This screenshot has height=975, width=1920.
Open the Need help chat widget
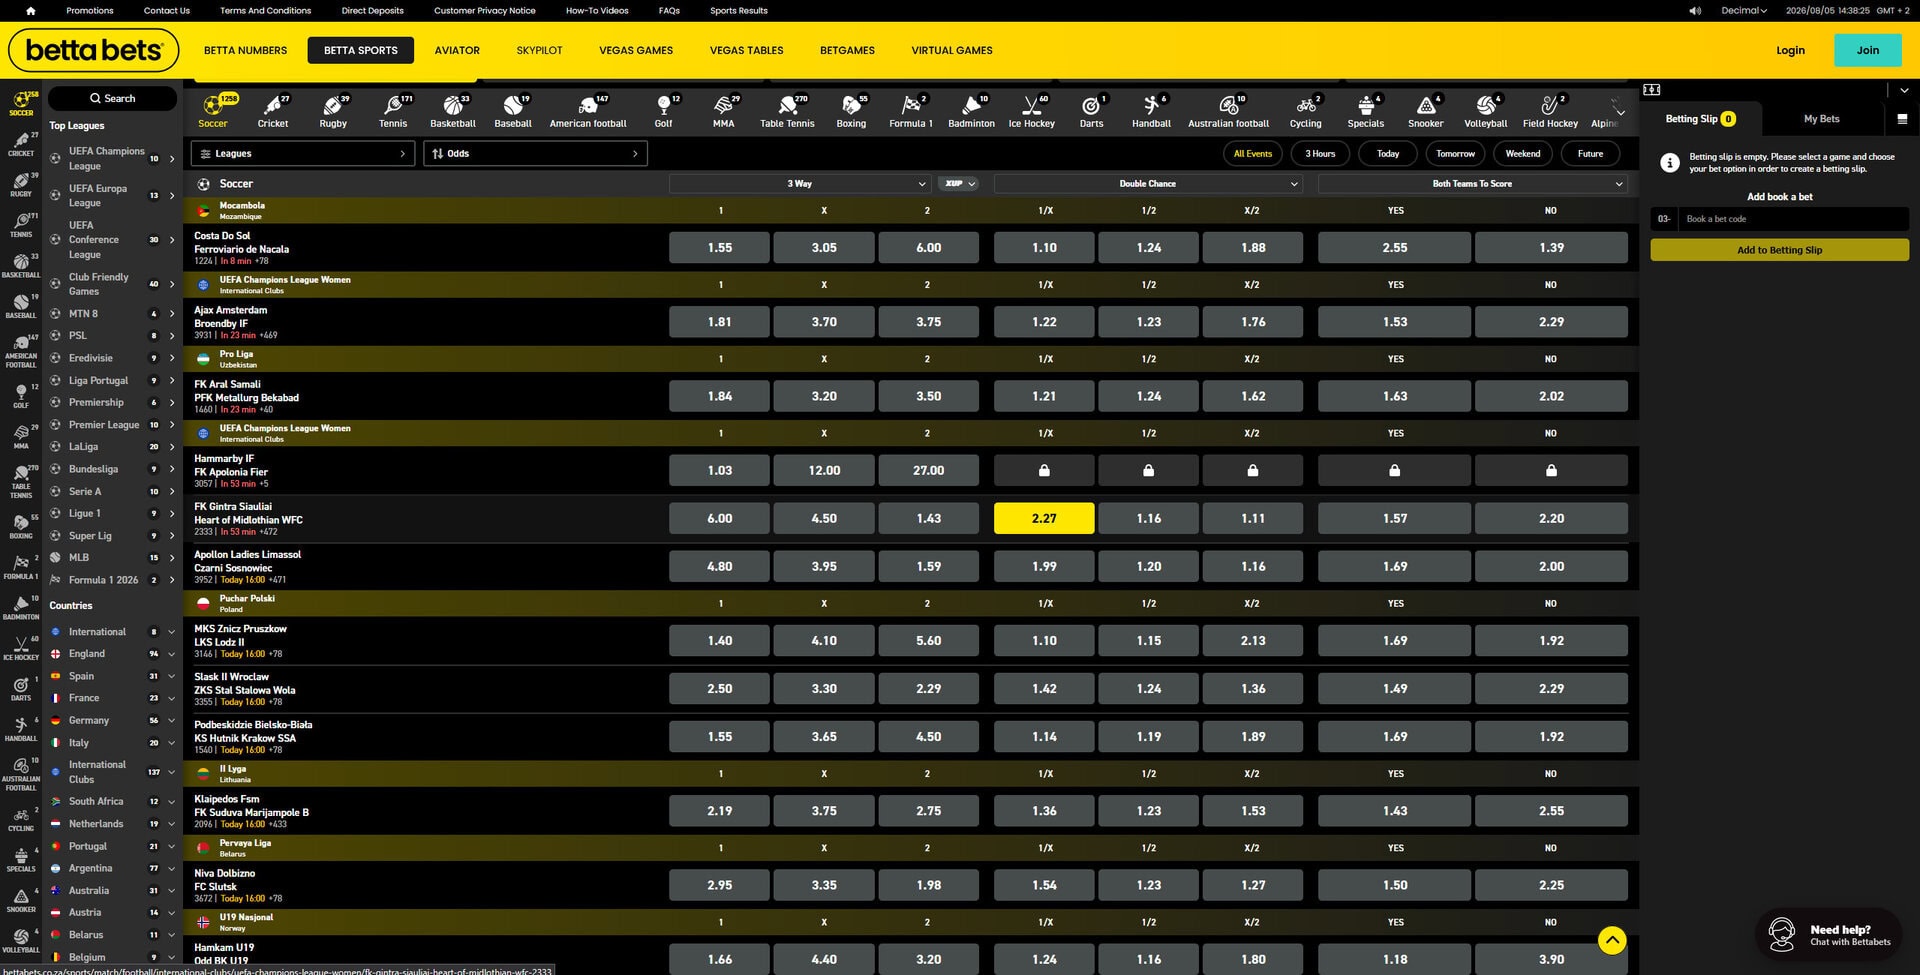(x=1828, y=935)
